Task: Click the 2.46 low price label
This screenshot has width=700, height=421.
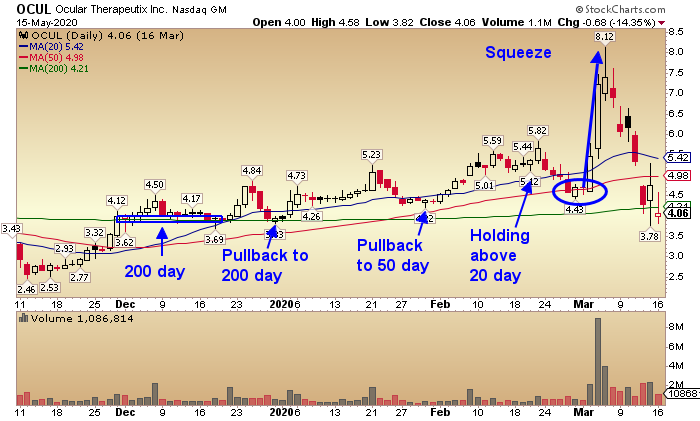Action: (x=26, y=289)
